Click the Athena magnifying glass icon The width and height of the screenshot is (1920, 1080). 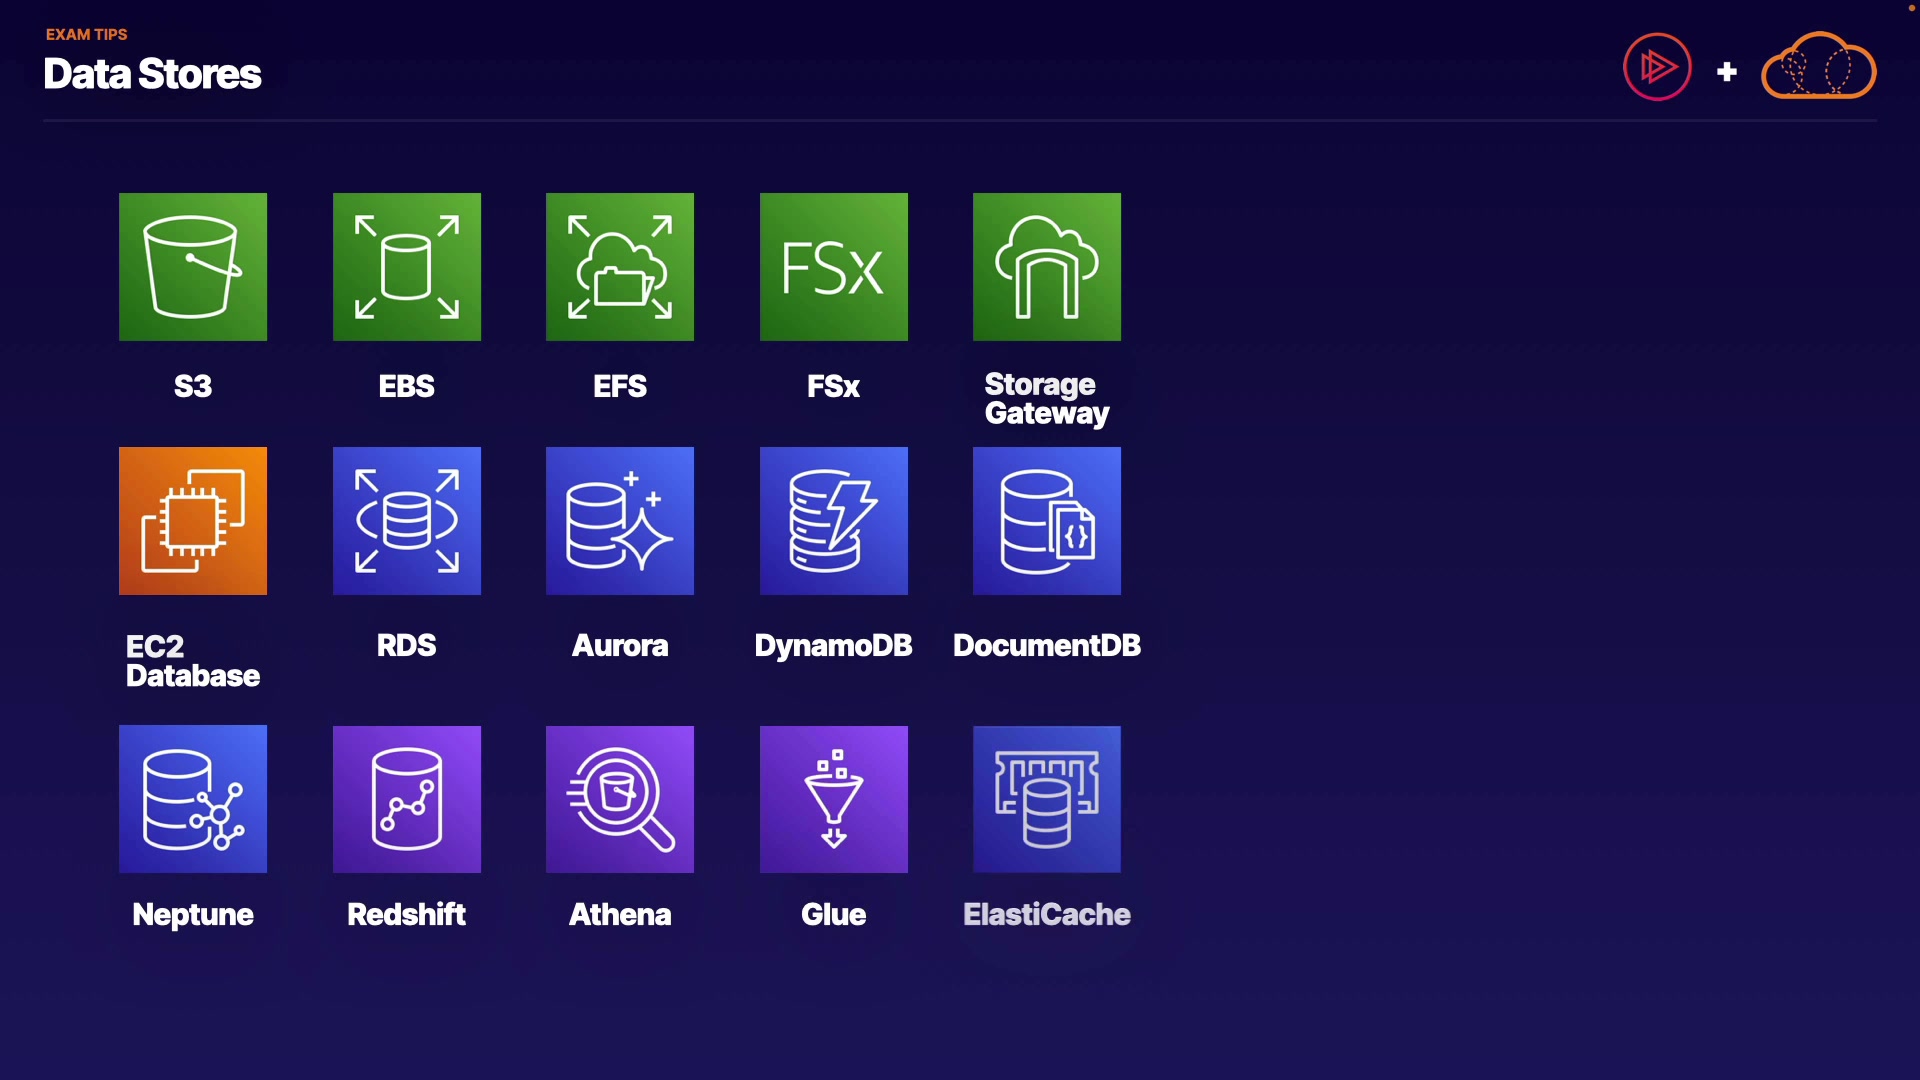(x=620, y=799)
